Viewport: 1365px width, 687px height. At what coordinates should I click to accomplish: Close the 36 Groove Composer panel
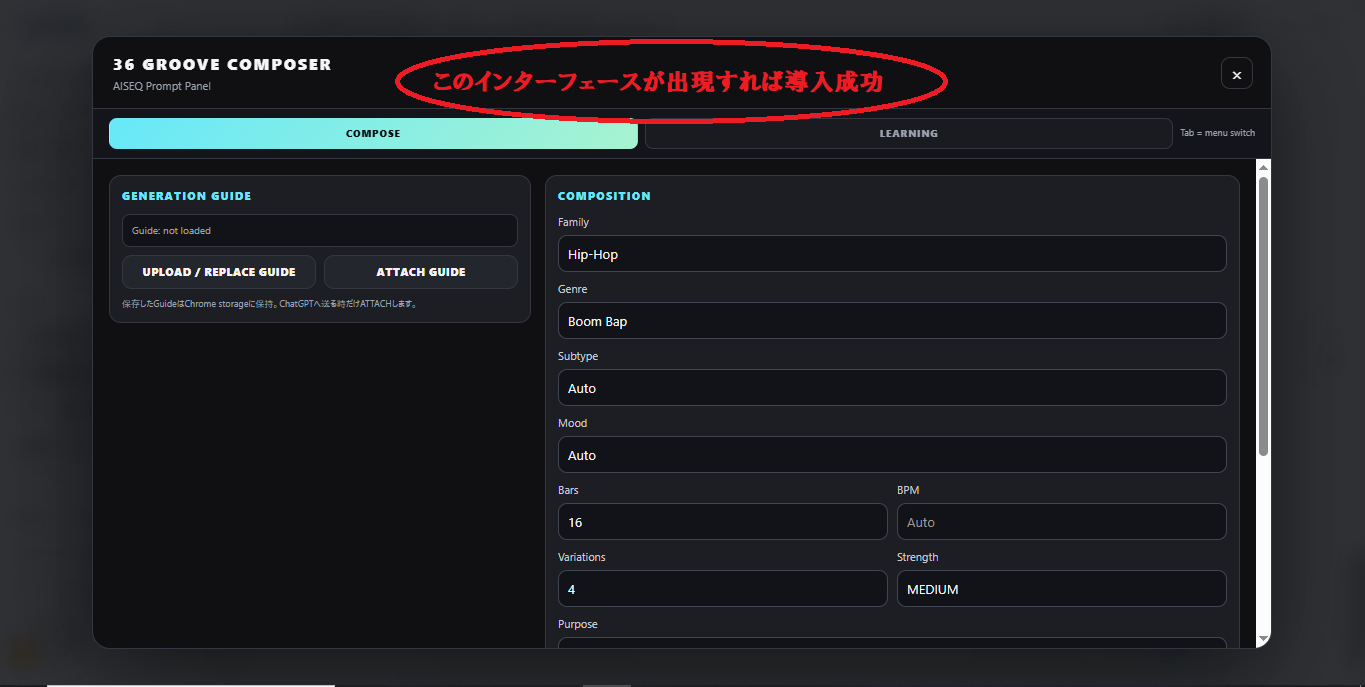click(x=1236, y=74)
